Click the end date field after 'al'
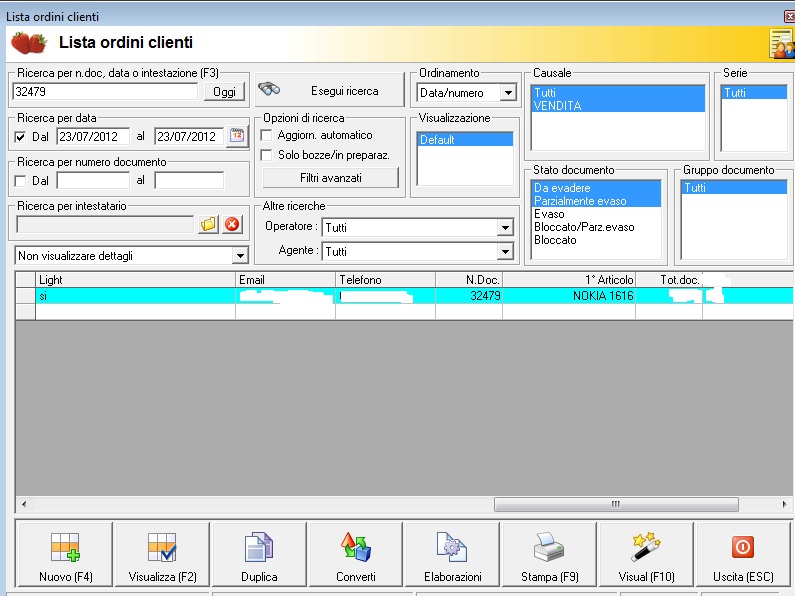The width and height of the screenshot is (795, 596). pos(189,136)
